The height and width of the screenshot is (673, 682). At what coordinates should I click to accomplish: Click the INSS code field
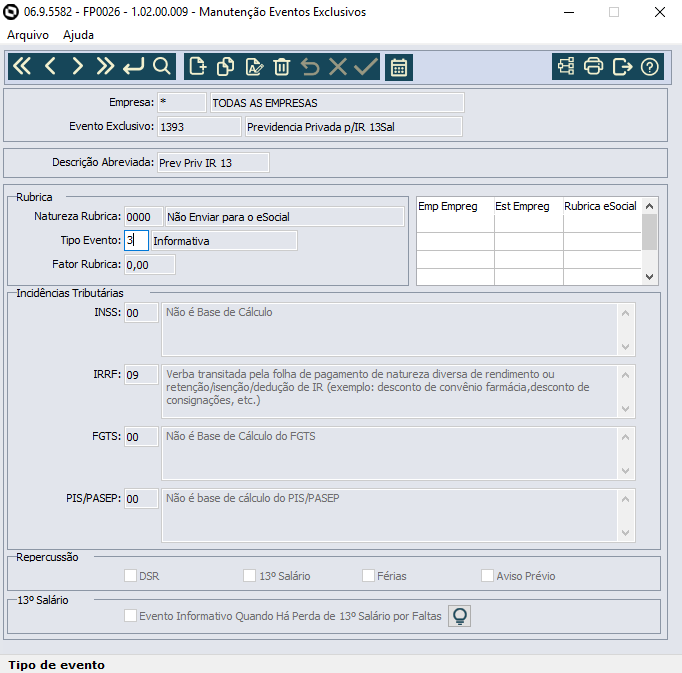click(x=141, y=313)
